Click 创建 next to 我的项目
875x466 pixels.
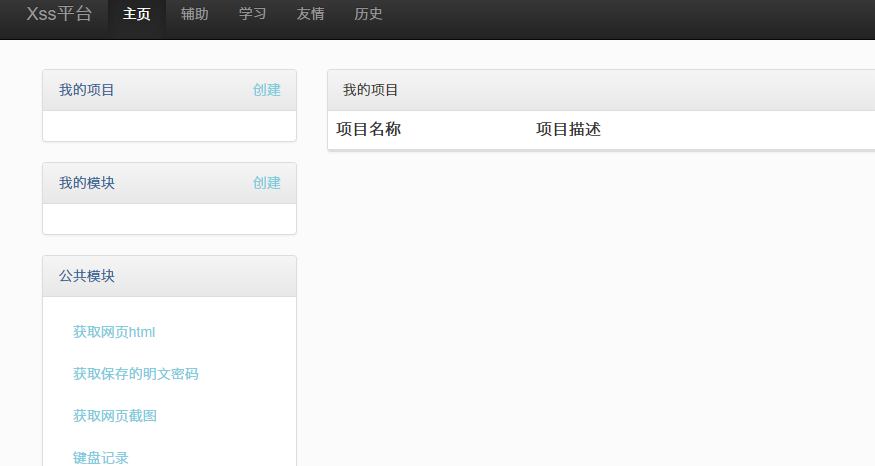click(267, 90)
